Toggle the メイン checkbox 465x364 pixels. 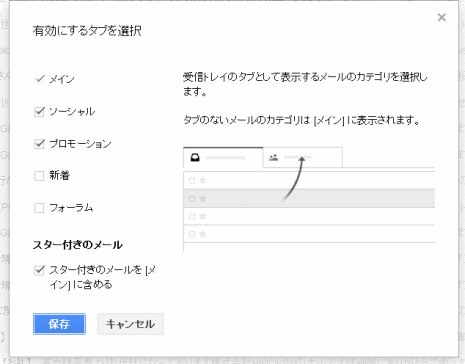[39, 79]
